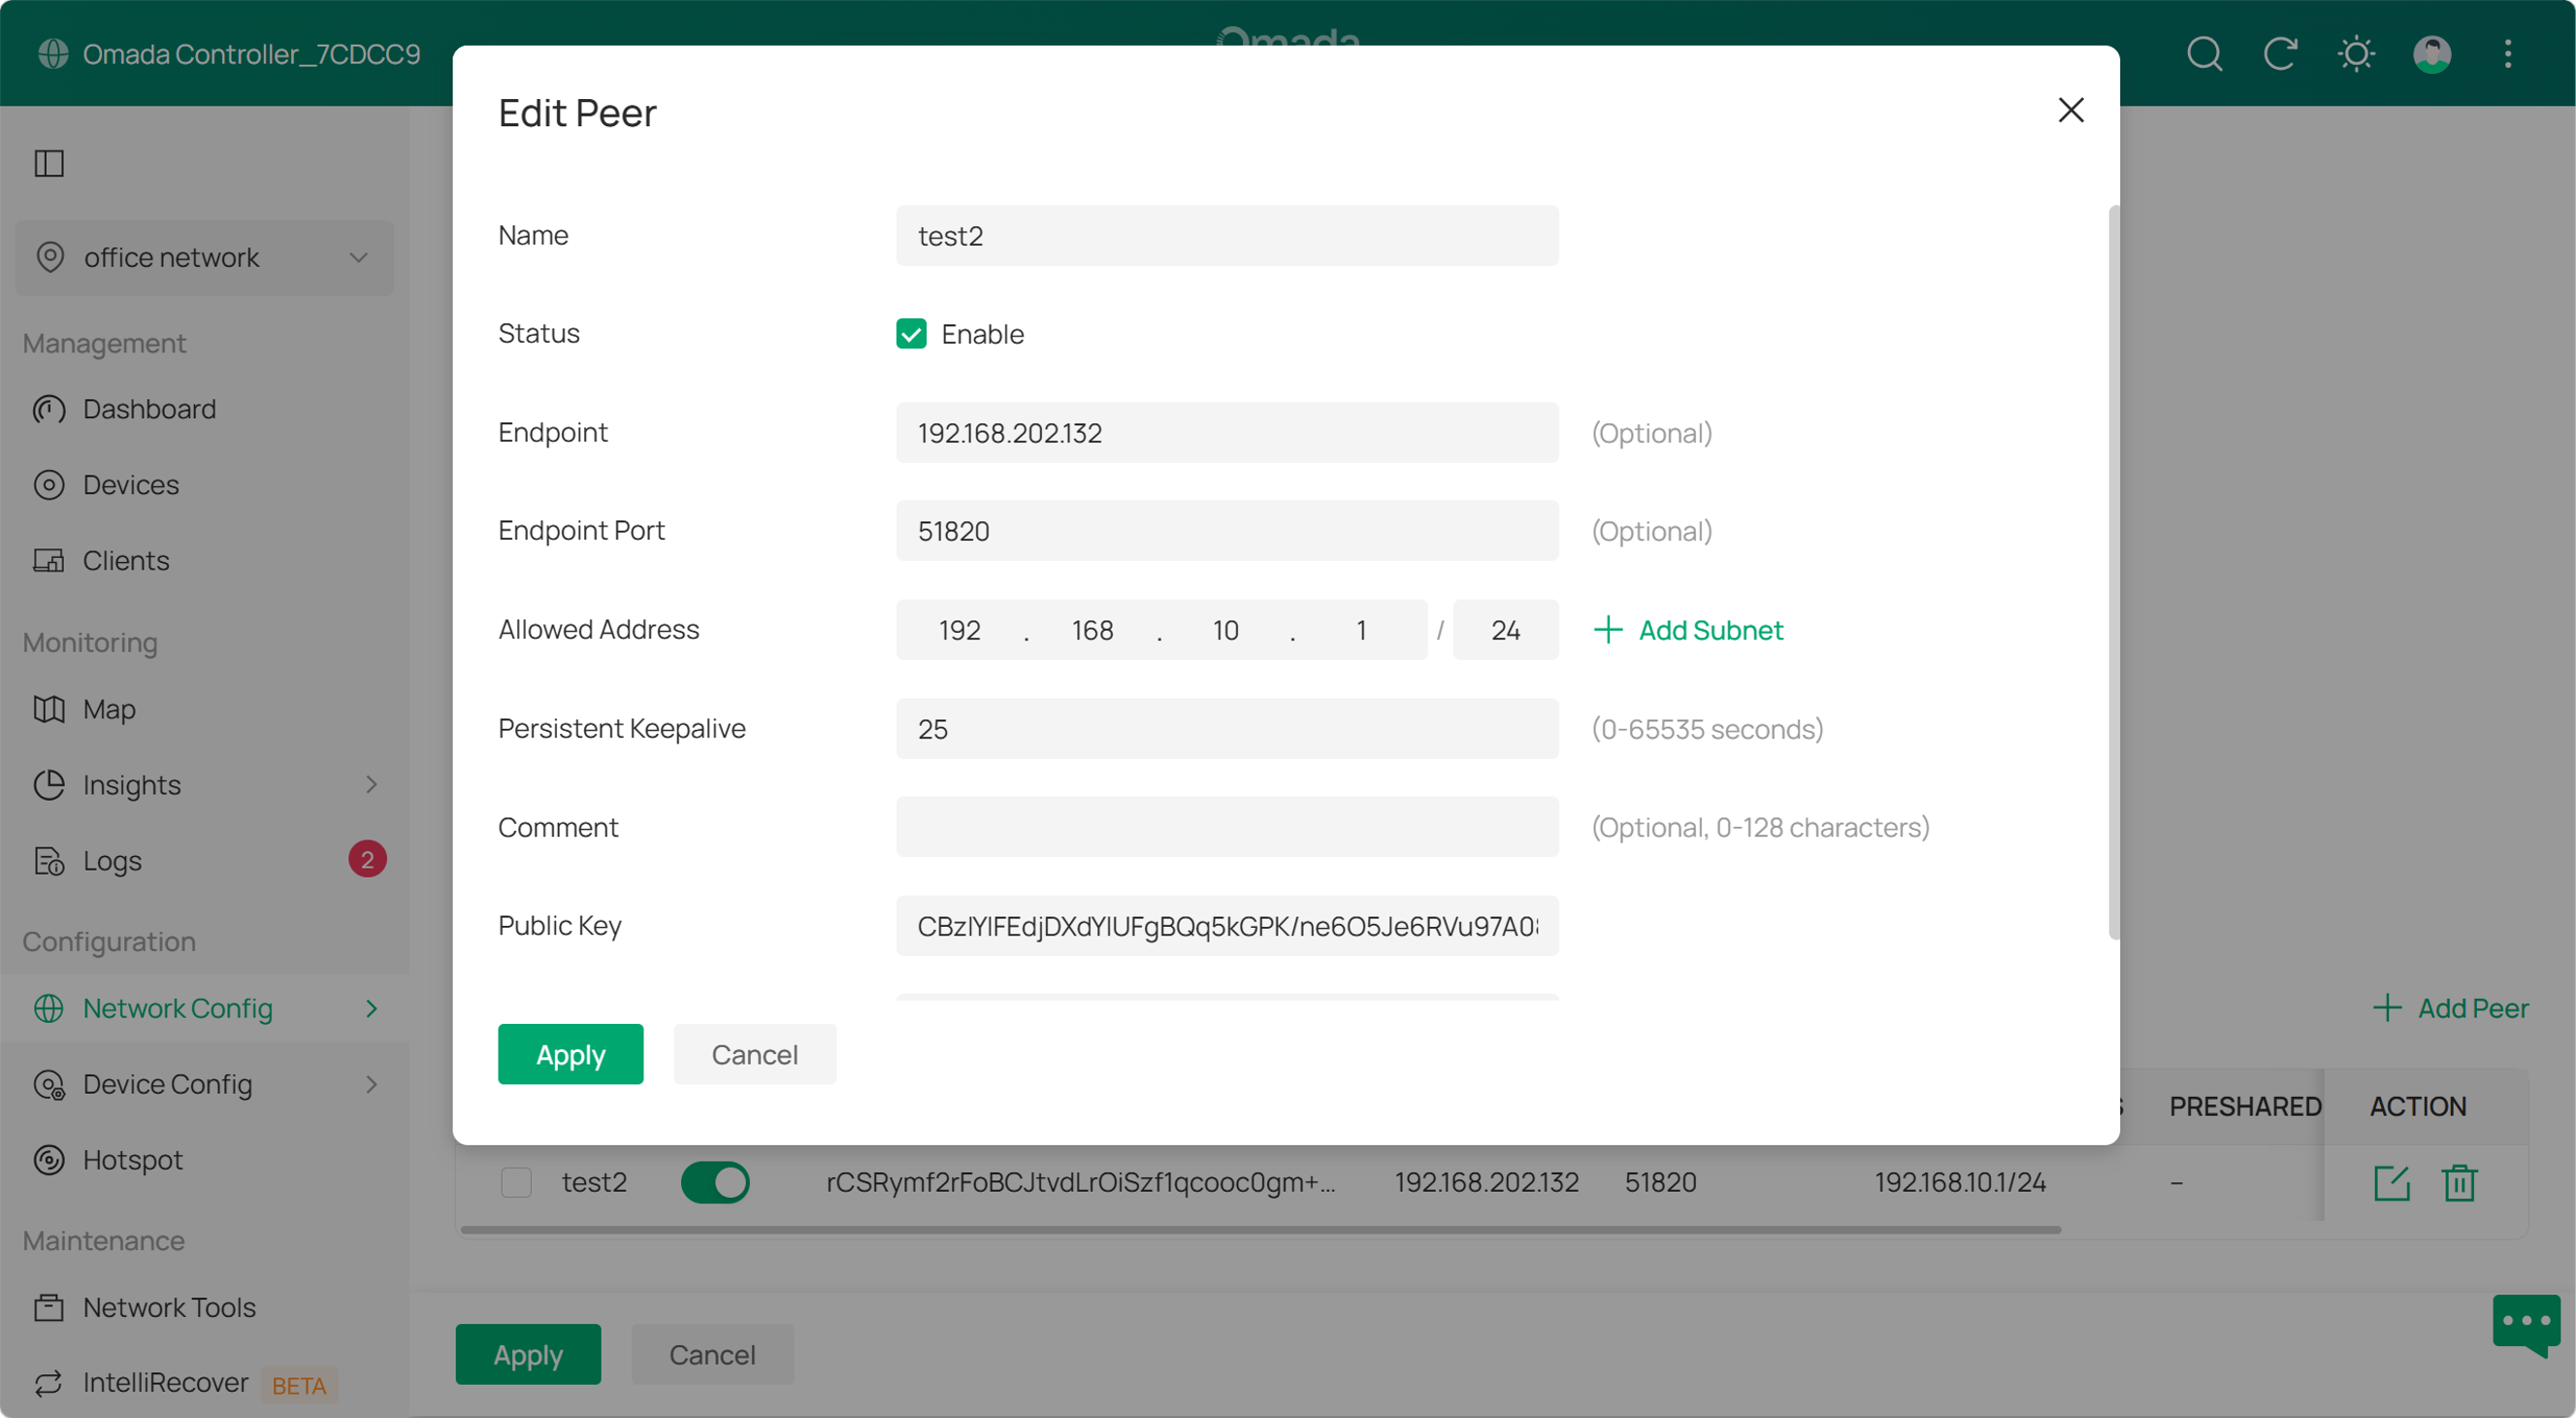
Task: Close the Edit Peer dialog
Action: tap(2071, 110)
